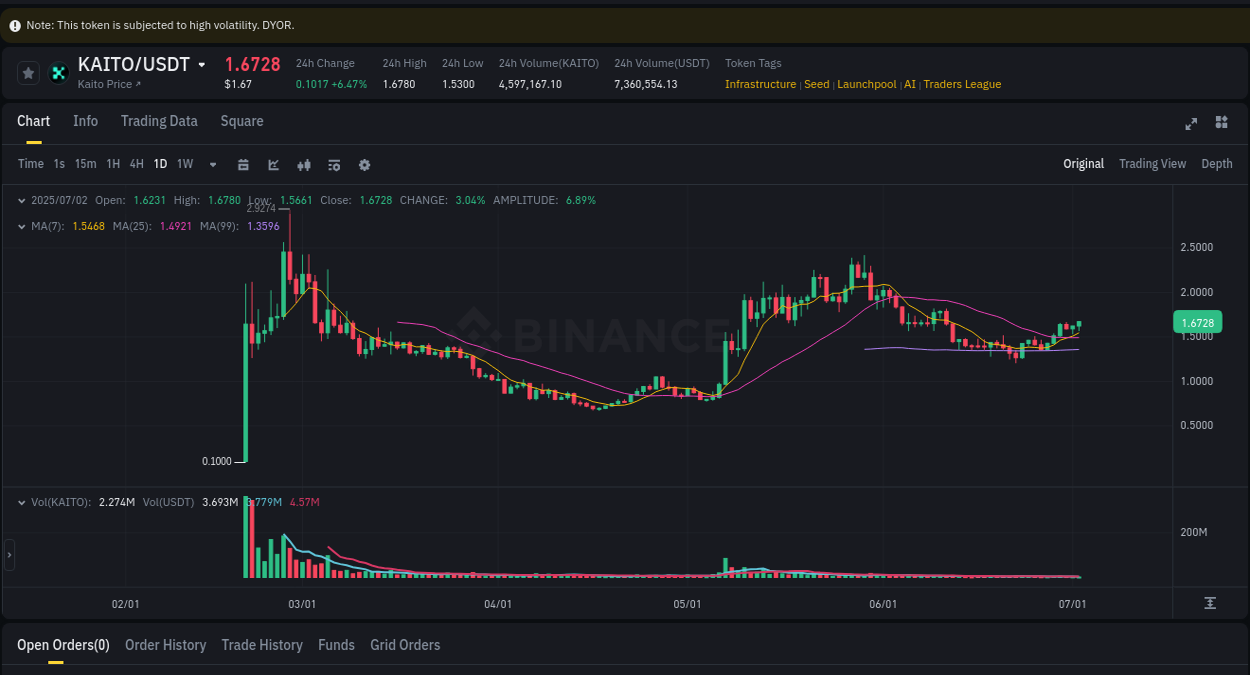
Task: Click the KAITO token logo
Action: [57, 72]
